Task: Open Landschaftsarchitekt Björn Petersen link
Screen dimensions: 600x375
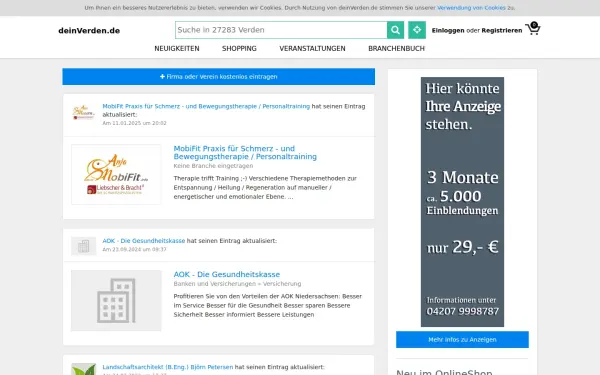Action: click(167, 367)
